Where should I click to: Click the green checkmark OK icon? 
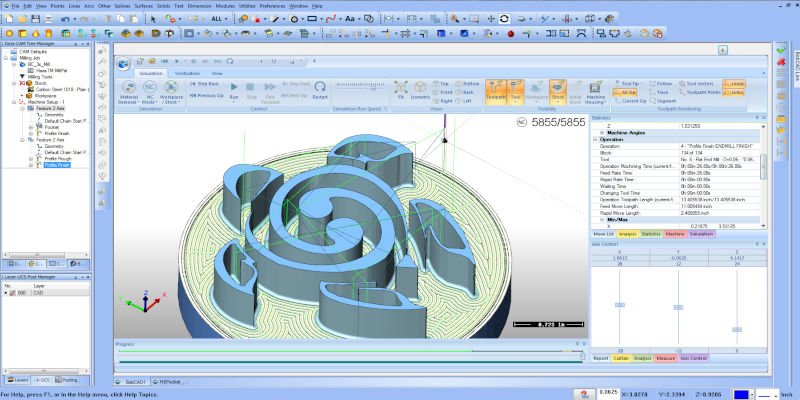(x=781, y=50)
